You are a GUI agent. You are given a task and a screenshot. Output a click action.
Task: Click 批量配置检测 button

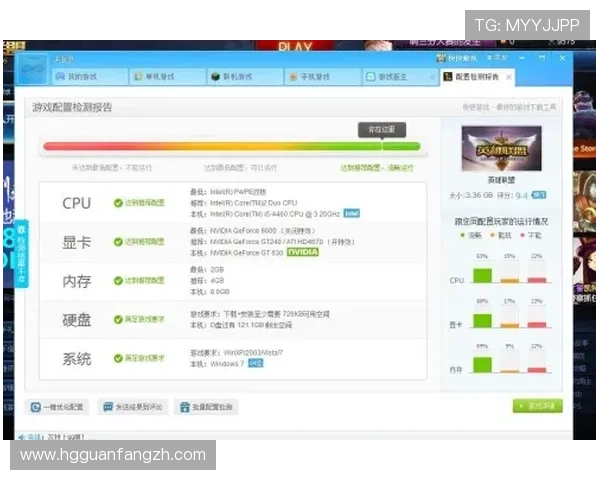click(207, 407)
